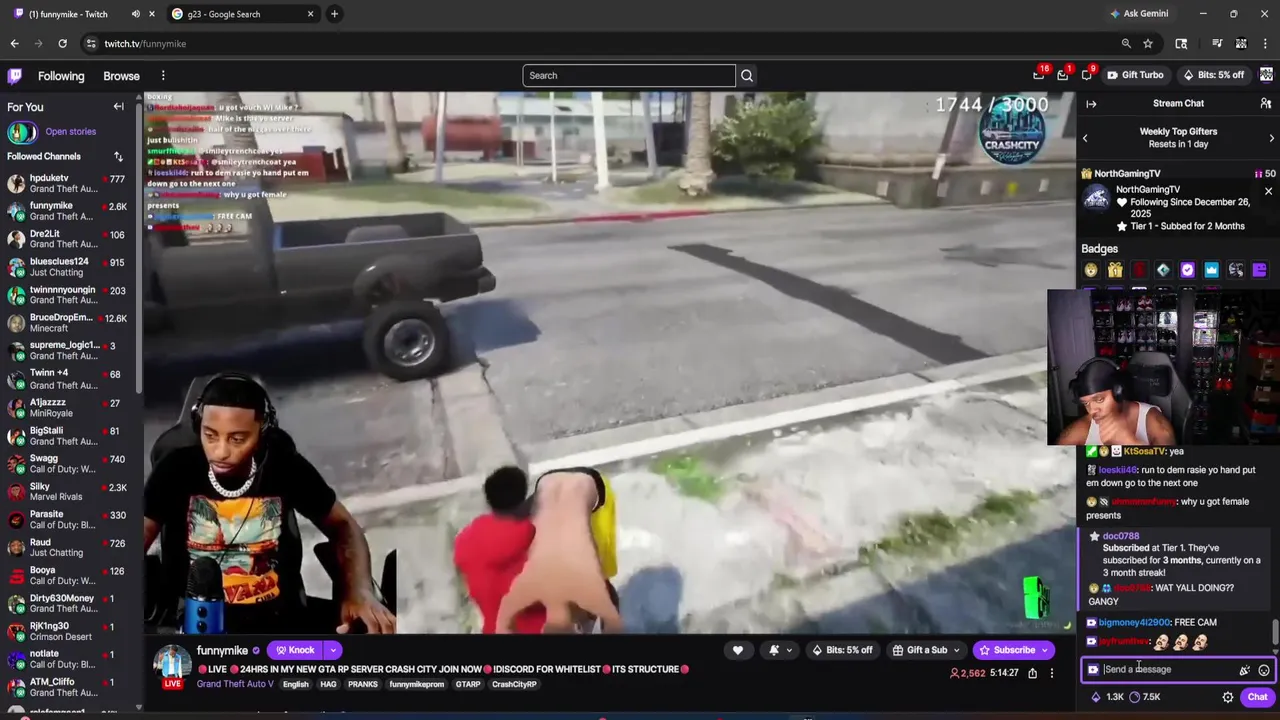Open the chat community users icon

click(1266, 104)
